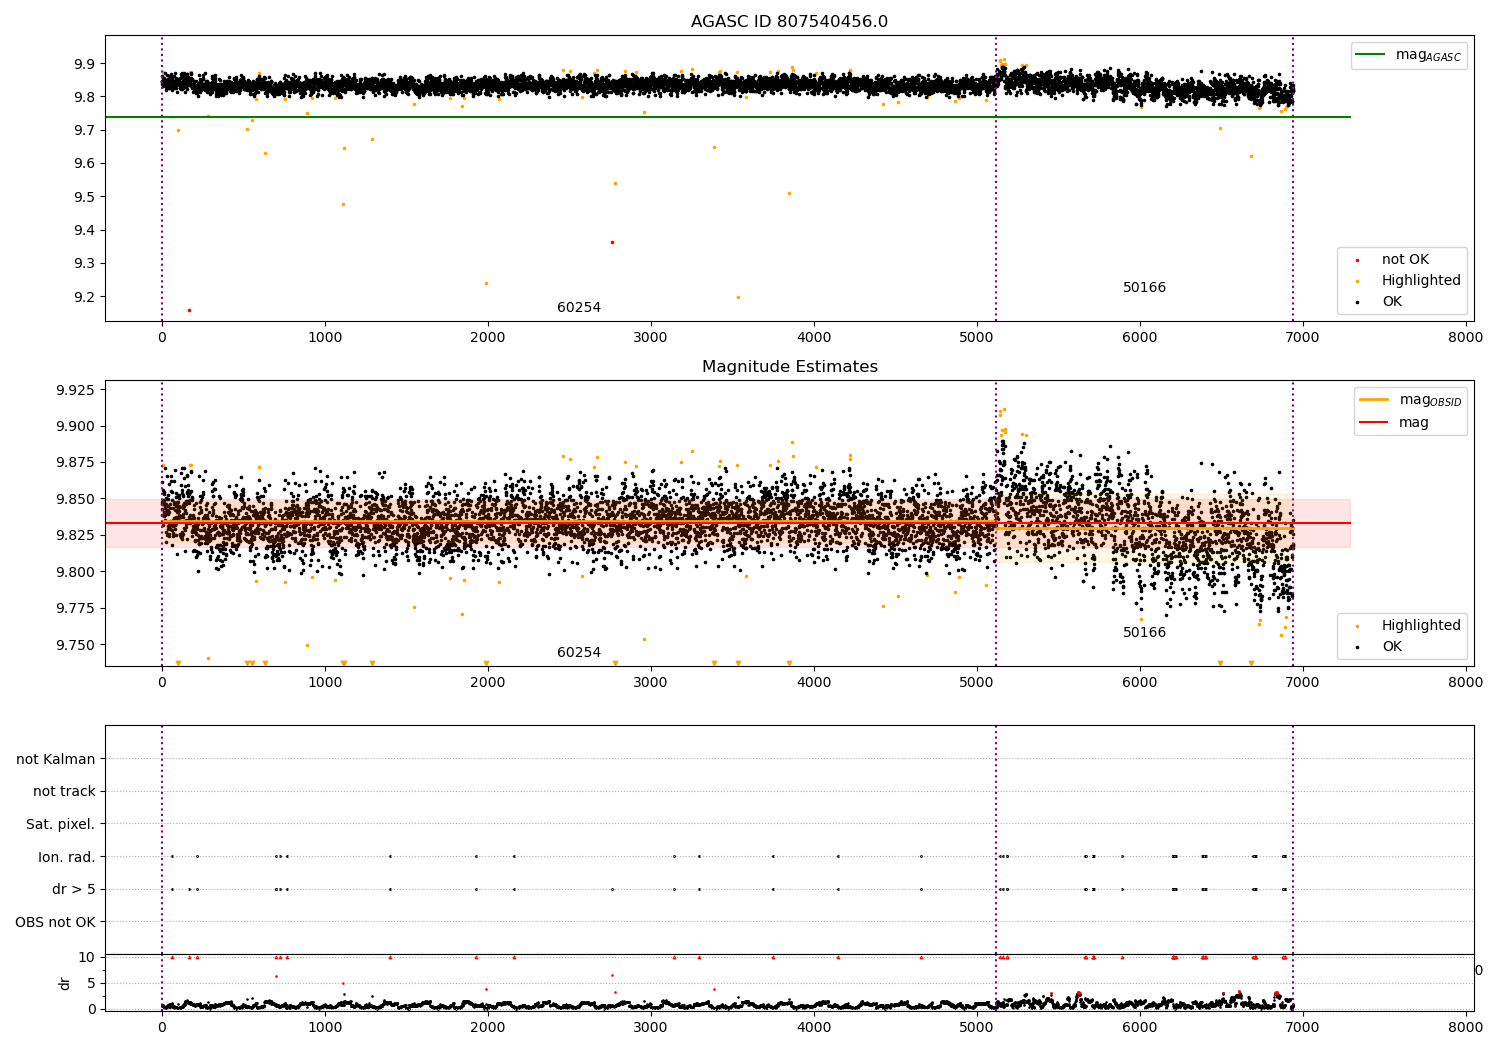Click the 9.925 tick on Magnitude Estimates y-axis
The width and height of the screenshot is (1500, 1050).
click(x=76, y=390)
